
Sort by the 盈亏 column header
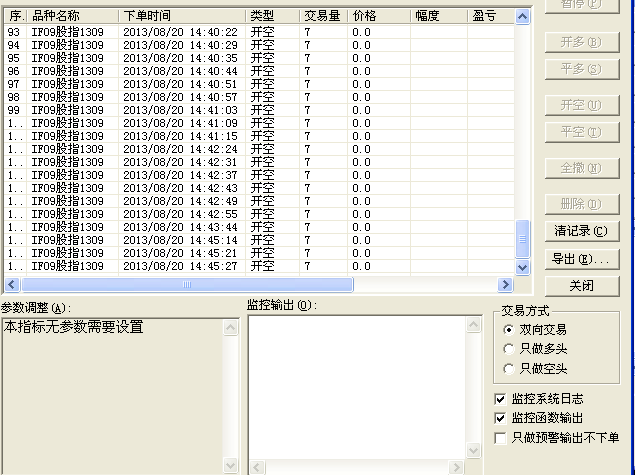[x=491, y=16]
